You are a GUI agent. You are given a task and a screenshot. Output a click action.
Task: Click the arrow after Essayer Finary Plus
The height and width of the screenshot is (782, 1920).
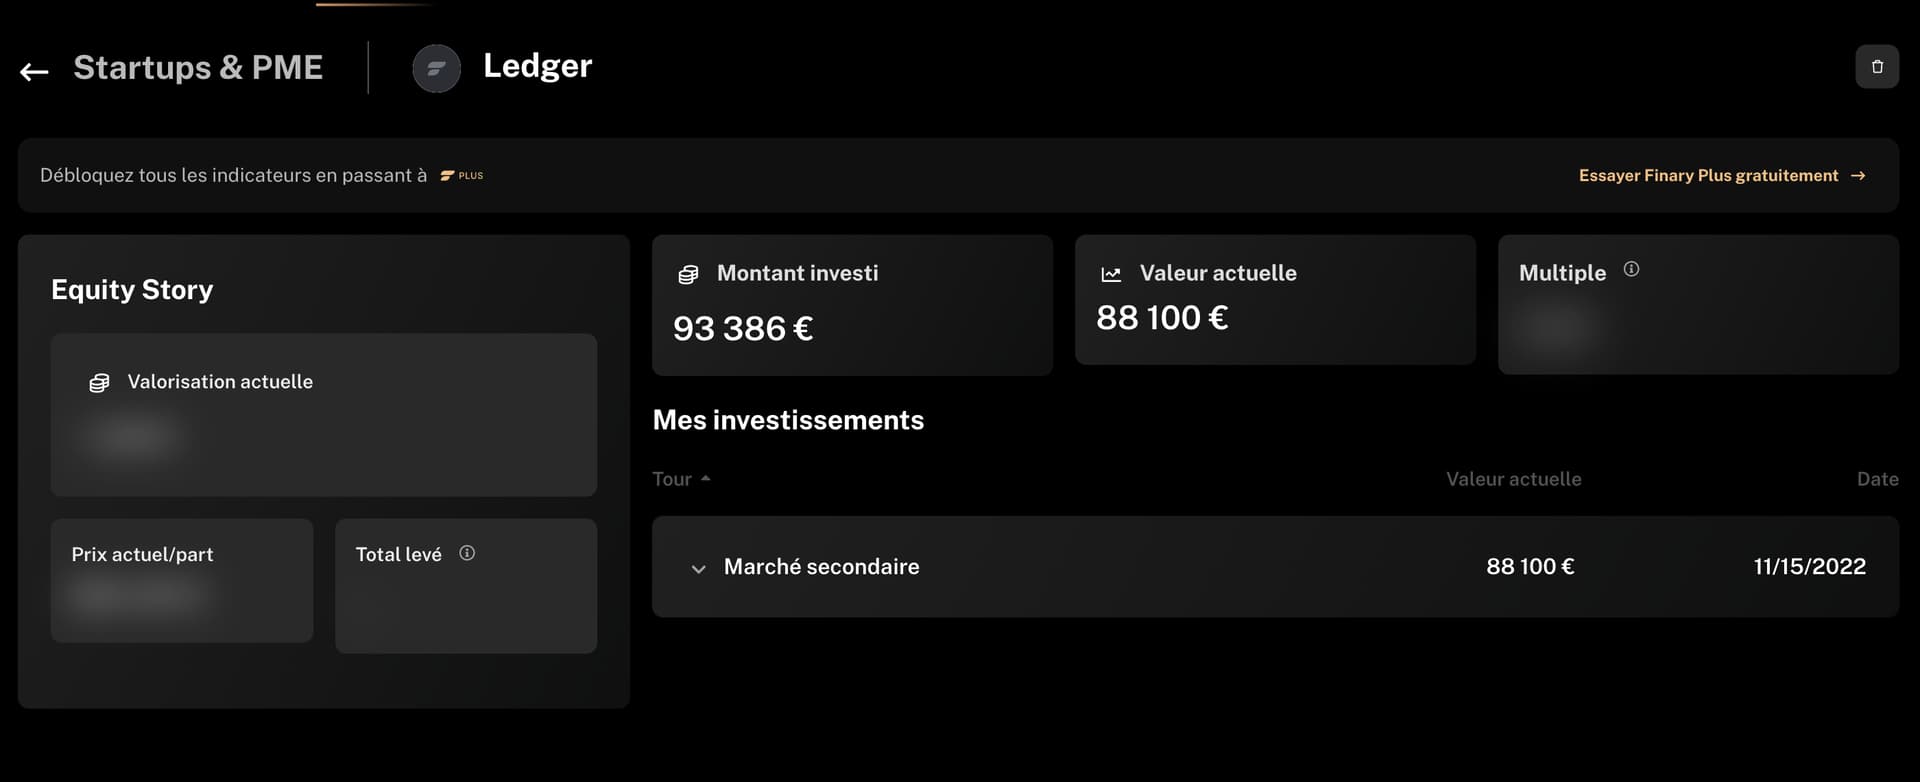[x=1858, y=176]
